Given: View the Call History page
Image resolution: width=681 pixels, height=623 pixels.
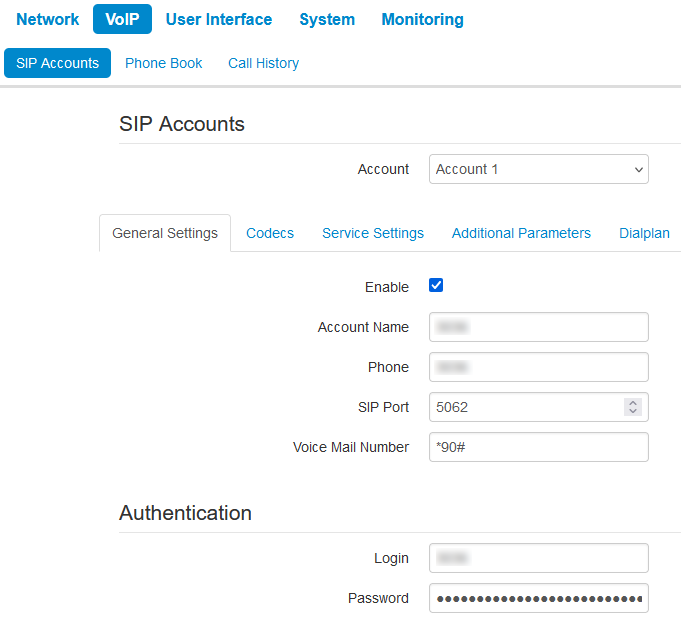Looking at the screenshot, I should [x=263, y=63].
